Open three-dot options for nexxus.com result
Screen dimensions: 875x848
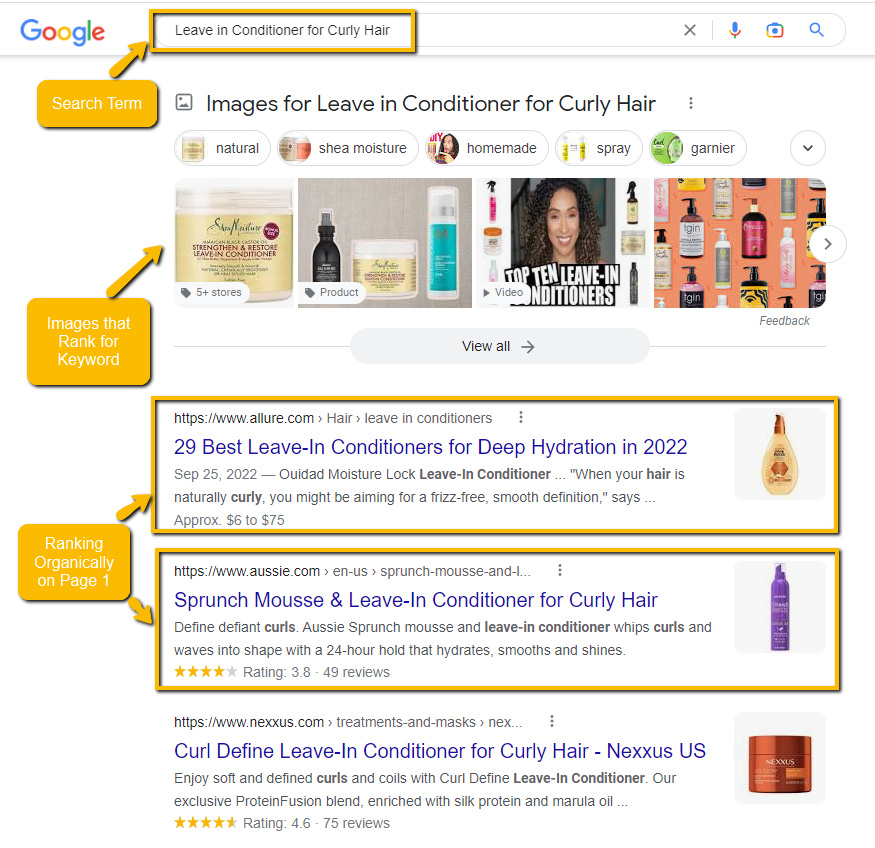coord(552,721)
